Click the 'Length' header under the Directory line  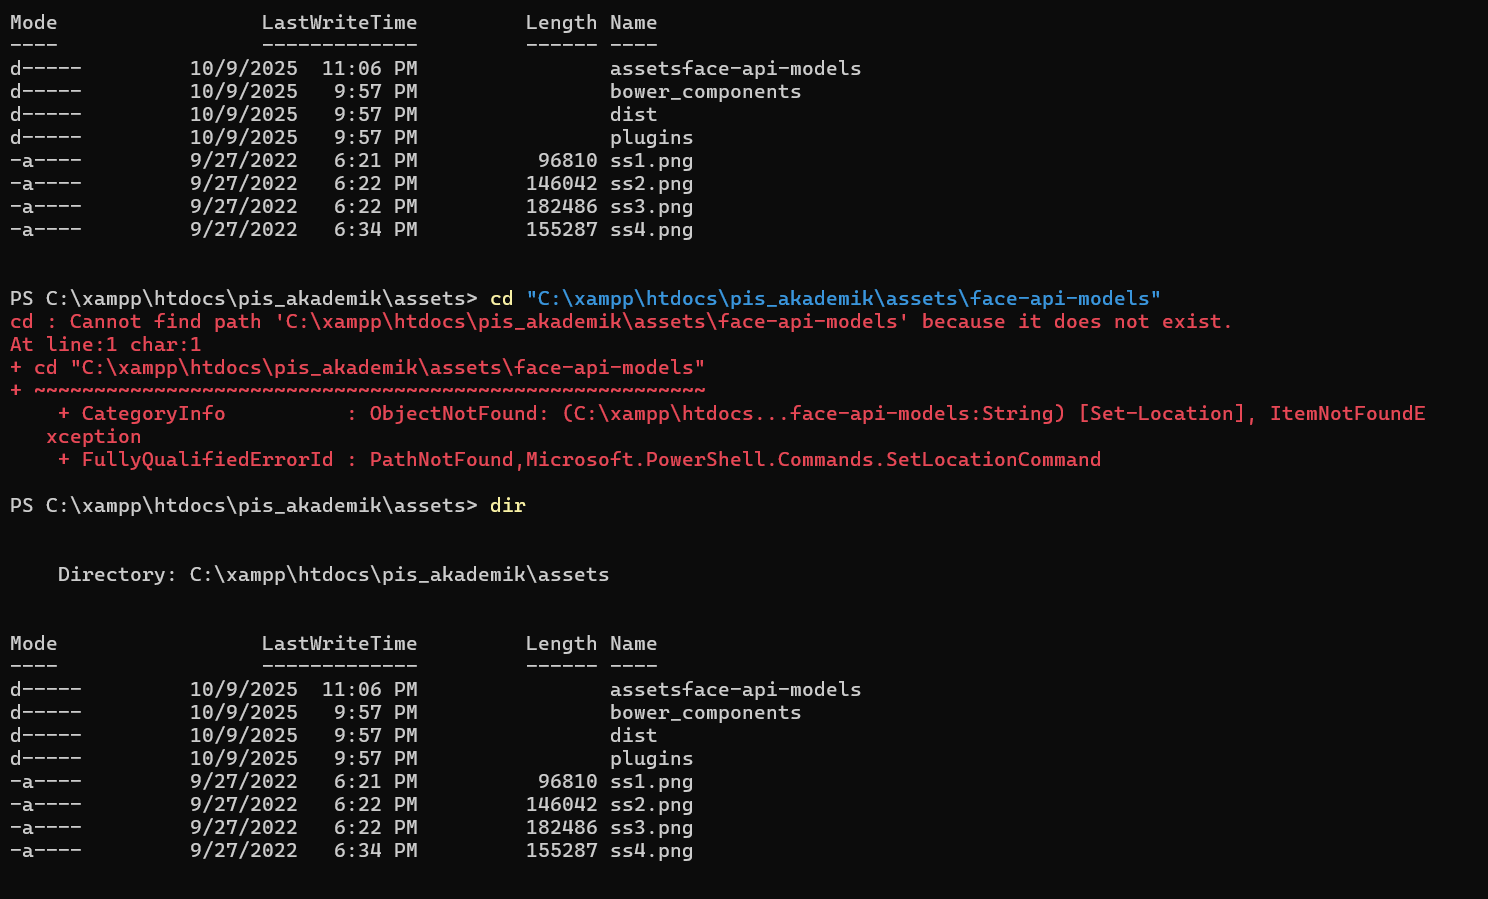(x=561, y=643)
